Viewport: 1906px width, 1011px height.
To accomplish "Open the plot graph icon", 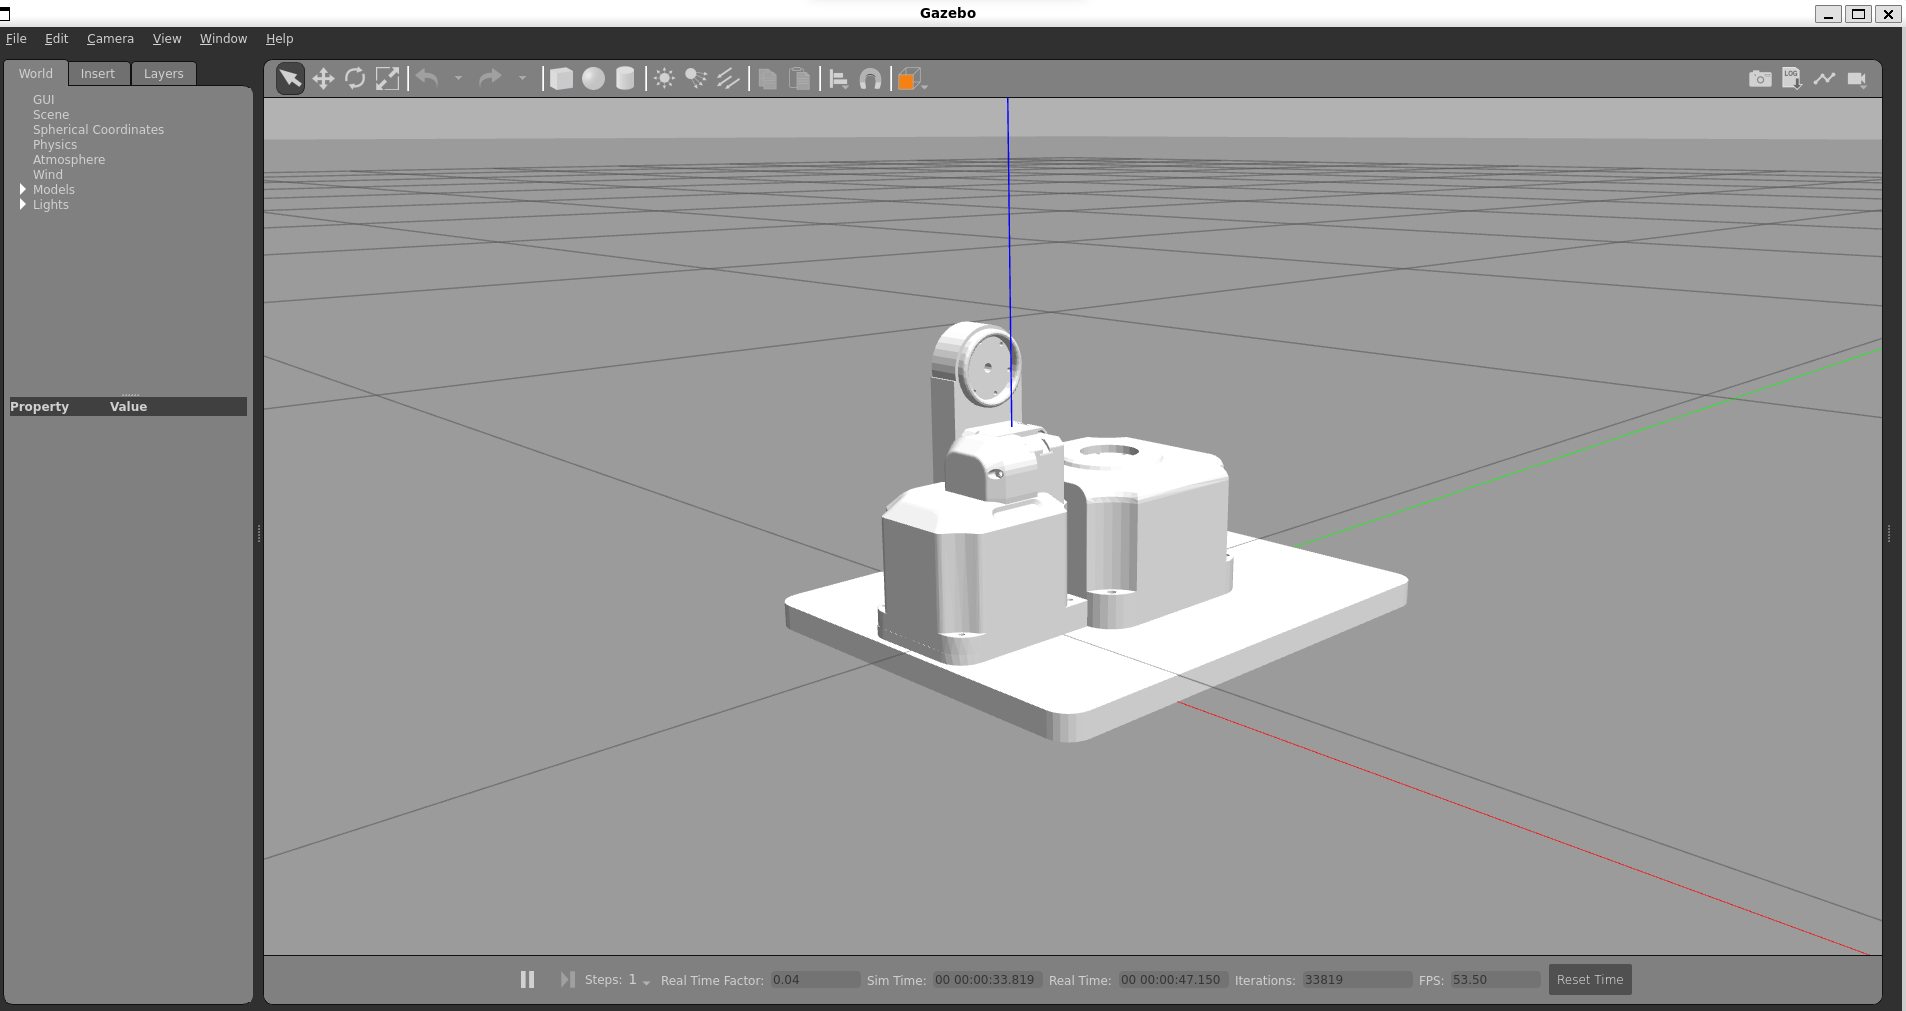I will coord(1825,78).
